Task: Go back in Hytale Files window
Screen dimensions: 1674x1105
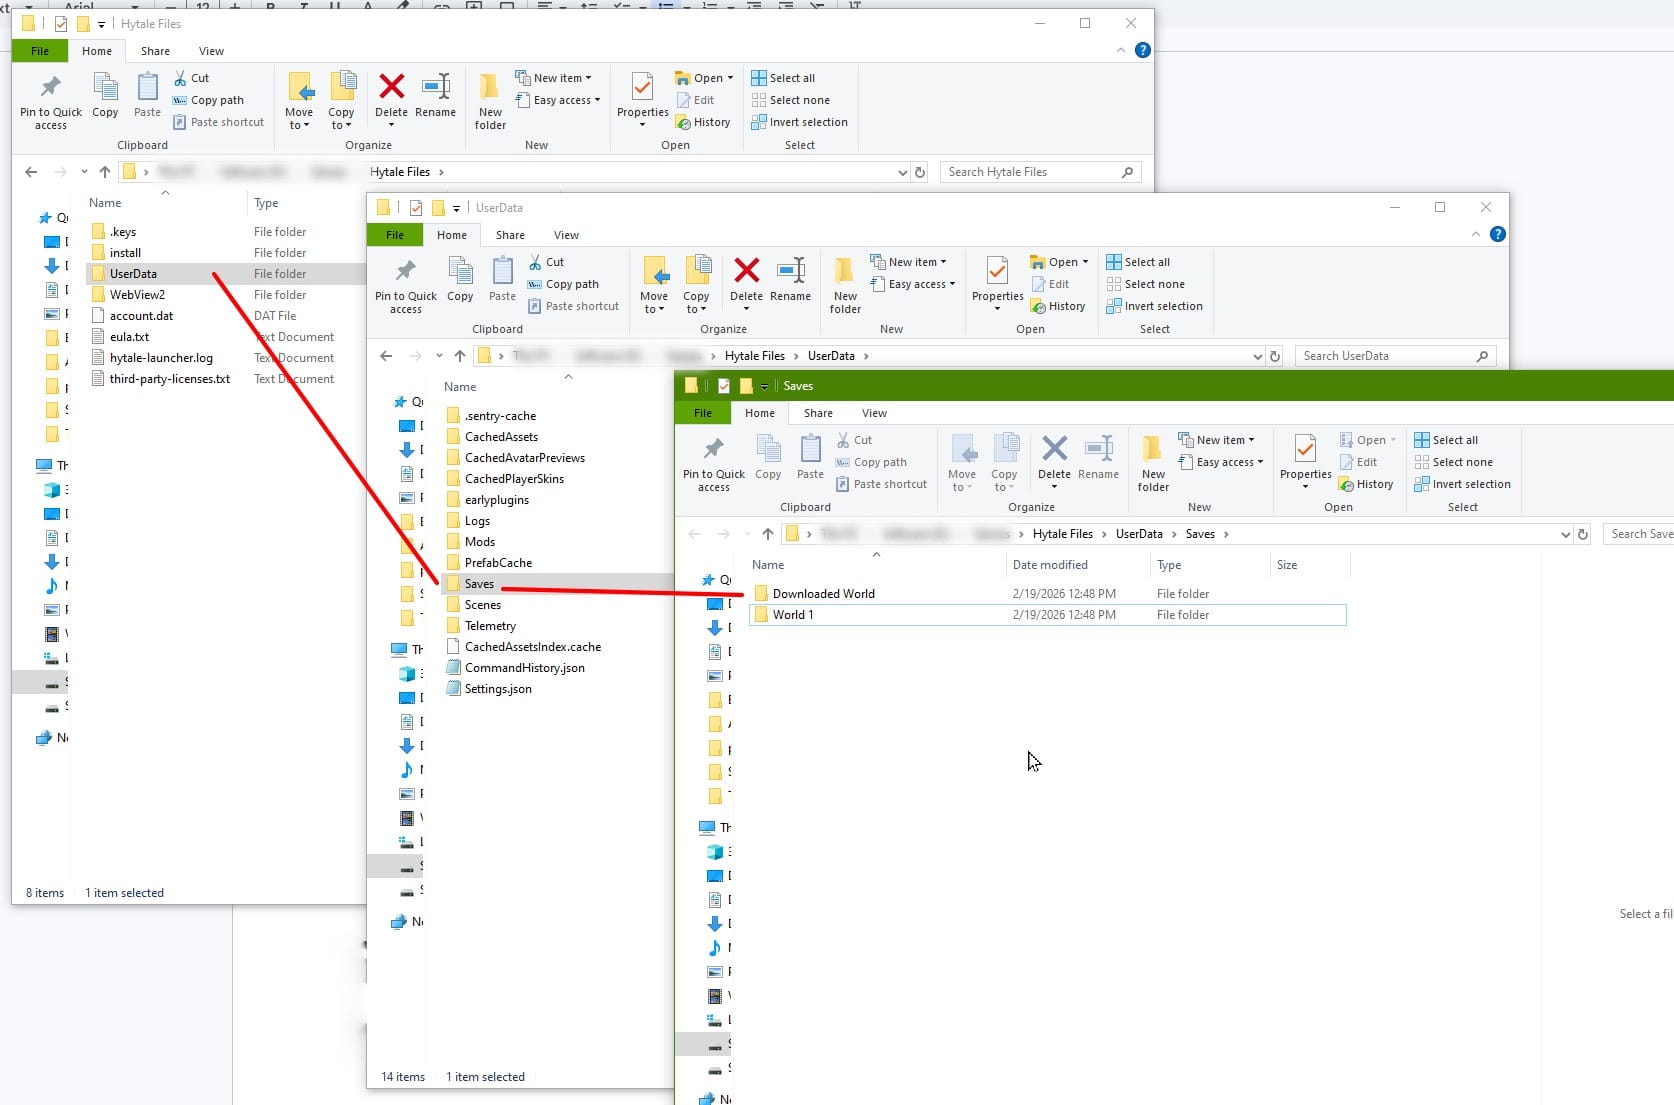Action: coord(31,172)
